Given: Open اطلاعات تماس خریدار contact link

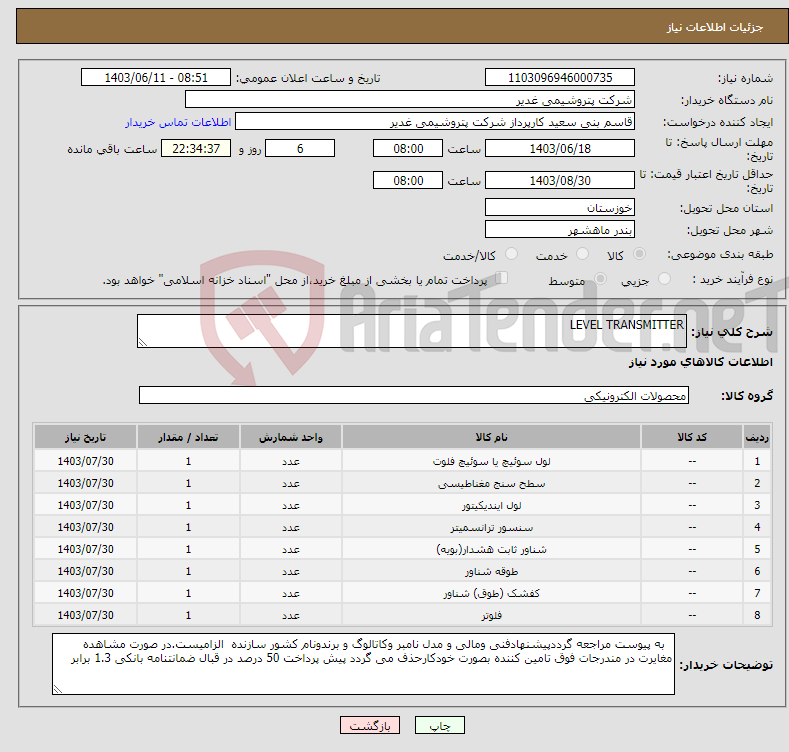Looking at the screenshot, I should pos(178,122).
